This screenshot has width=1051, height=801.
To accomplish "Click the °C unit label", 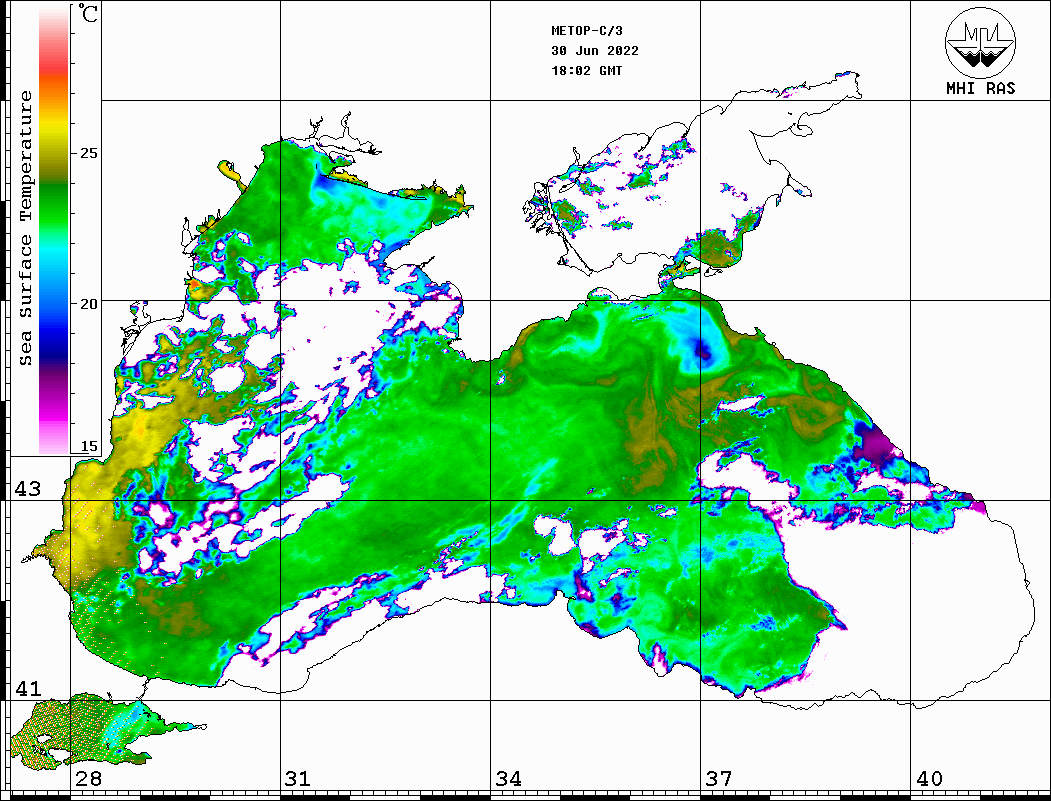I will tap(88, 13).
